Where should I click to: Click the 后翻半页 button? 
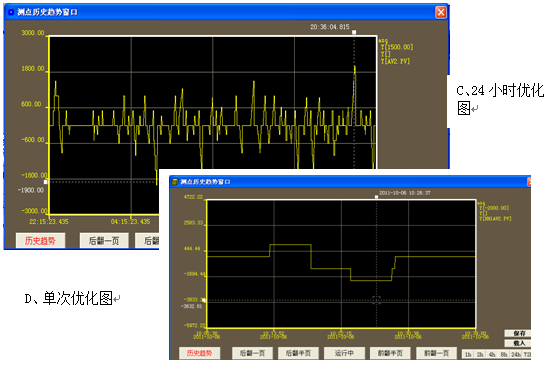pos(298,353)
